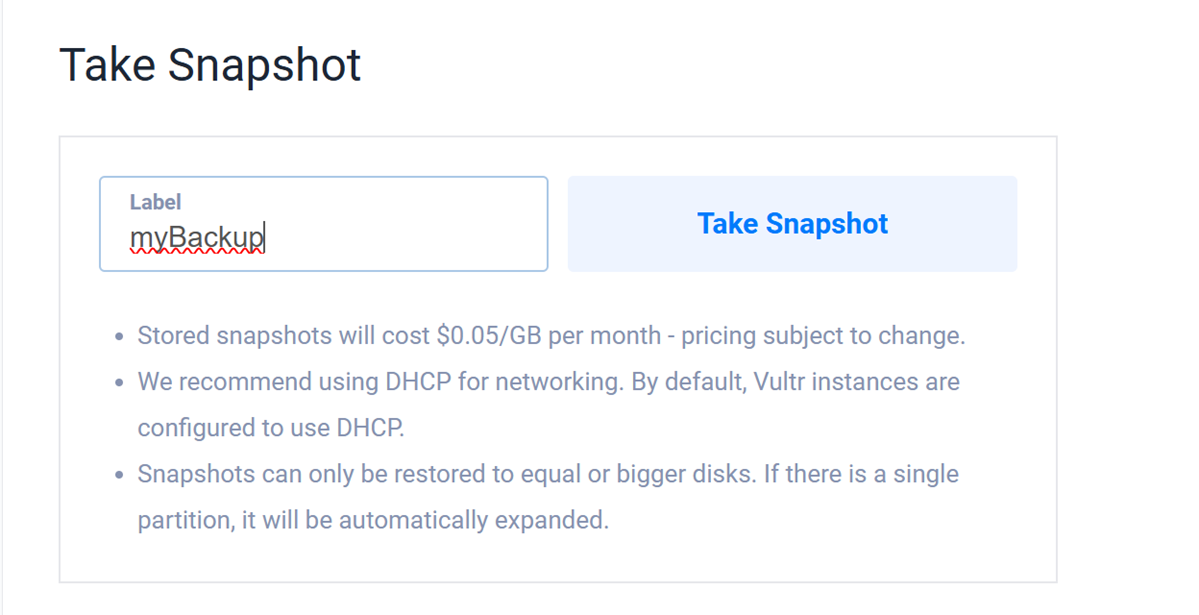This screenshot has height=615, width=1199.
Task: Click the small Label caption above myBackup
Action: (x=155, y=202)
